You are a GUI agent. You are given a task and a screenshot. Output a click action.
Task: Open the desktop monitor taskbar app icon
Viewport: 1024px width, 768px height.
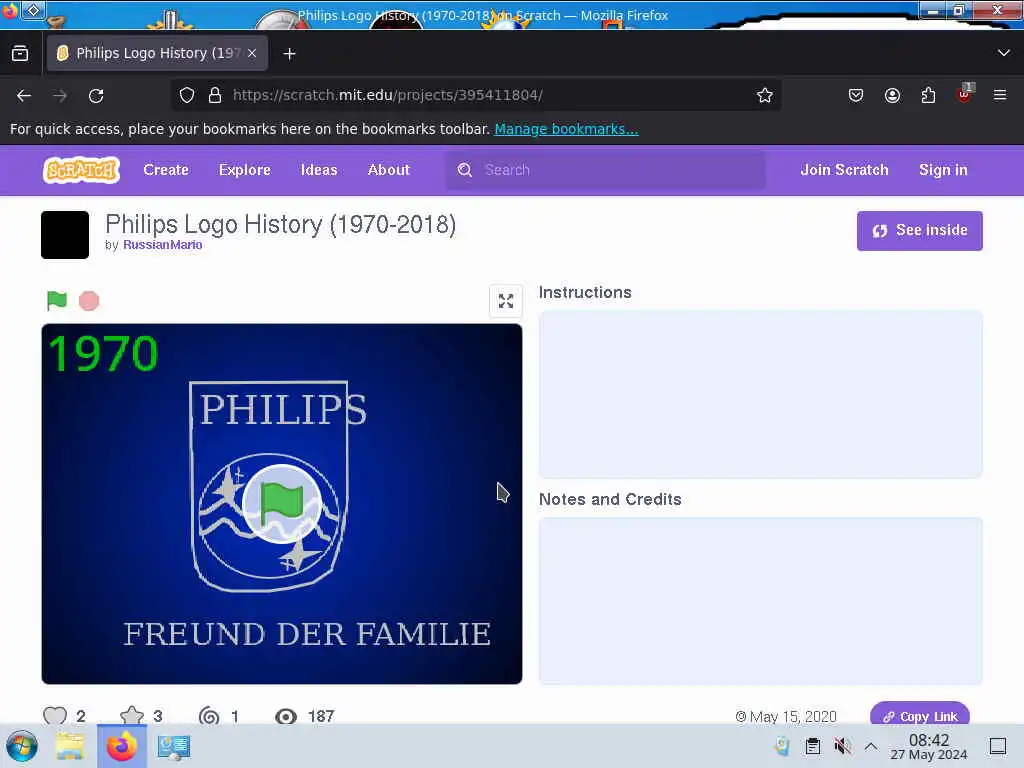tap(174, 746)
